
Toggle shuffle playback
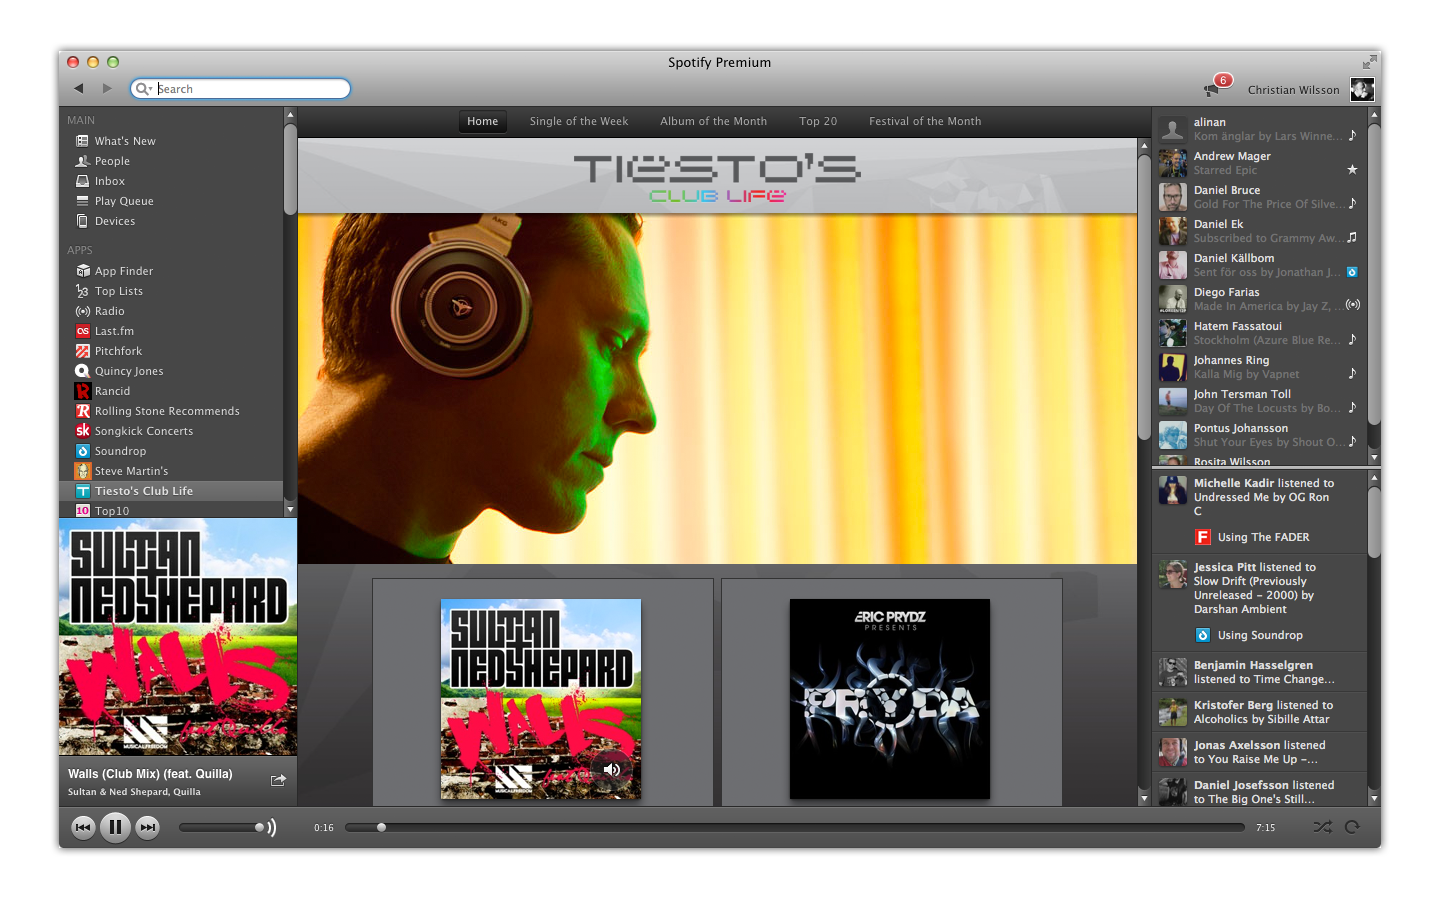(x=1322, y=827)
